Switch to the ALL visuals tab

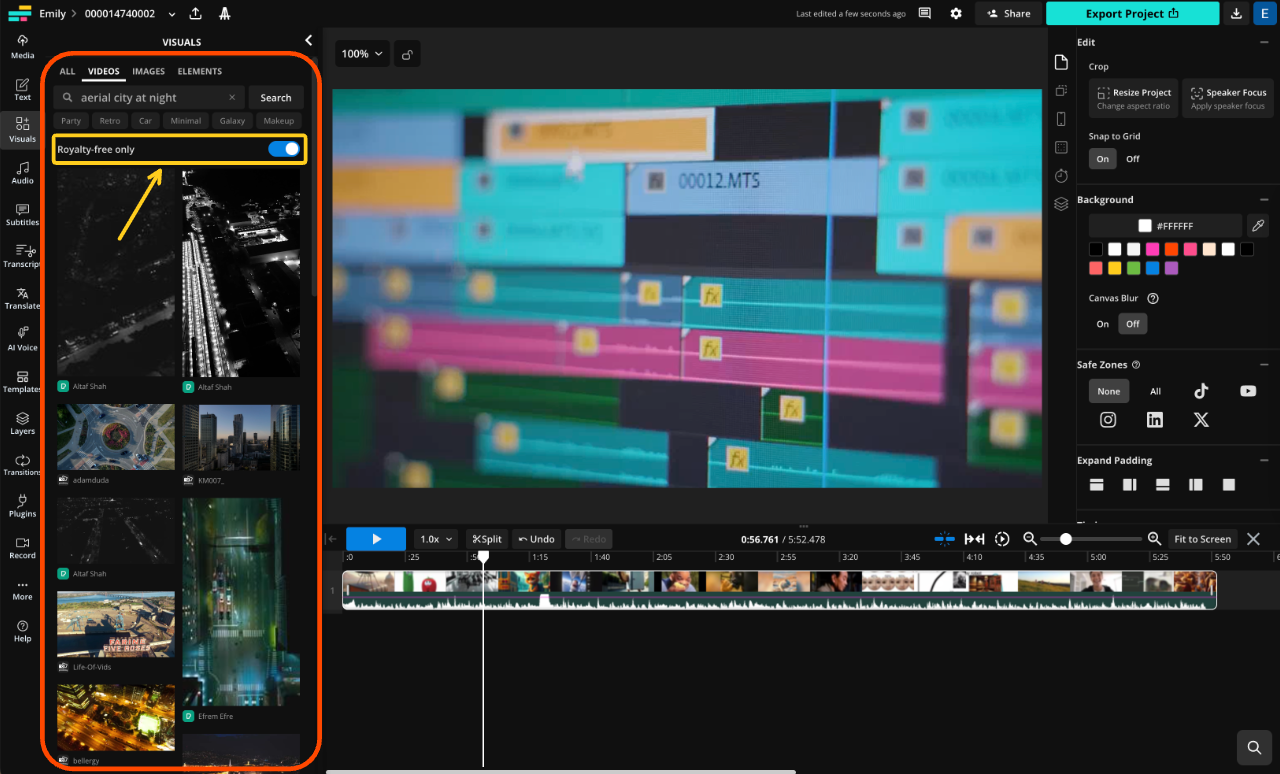pyautogui.click(x=67, y=72)
